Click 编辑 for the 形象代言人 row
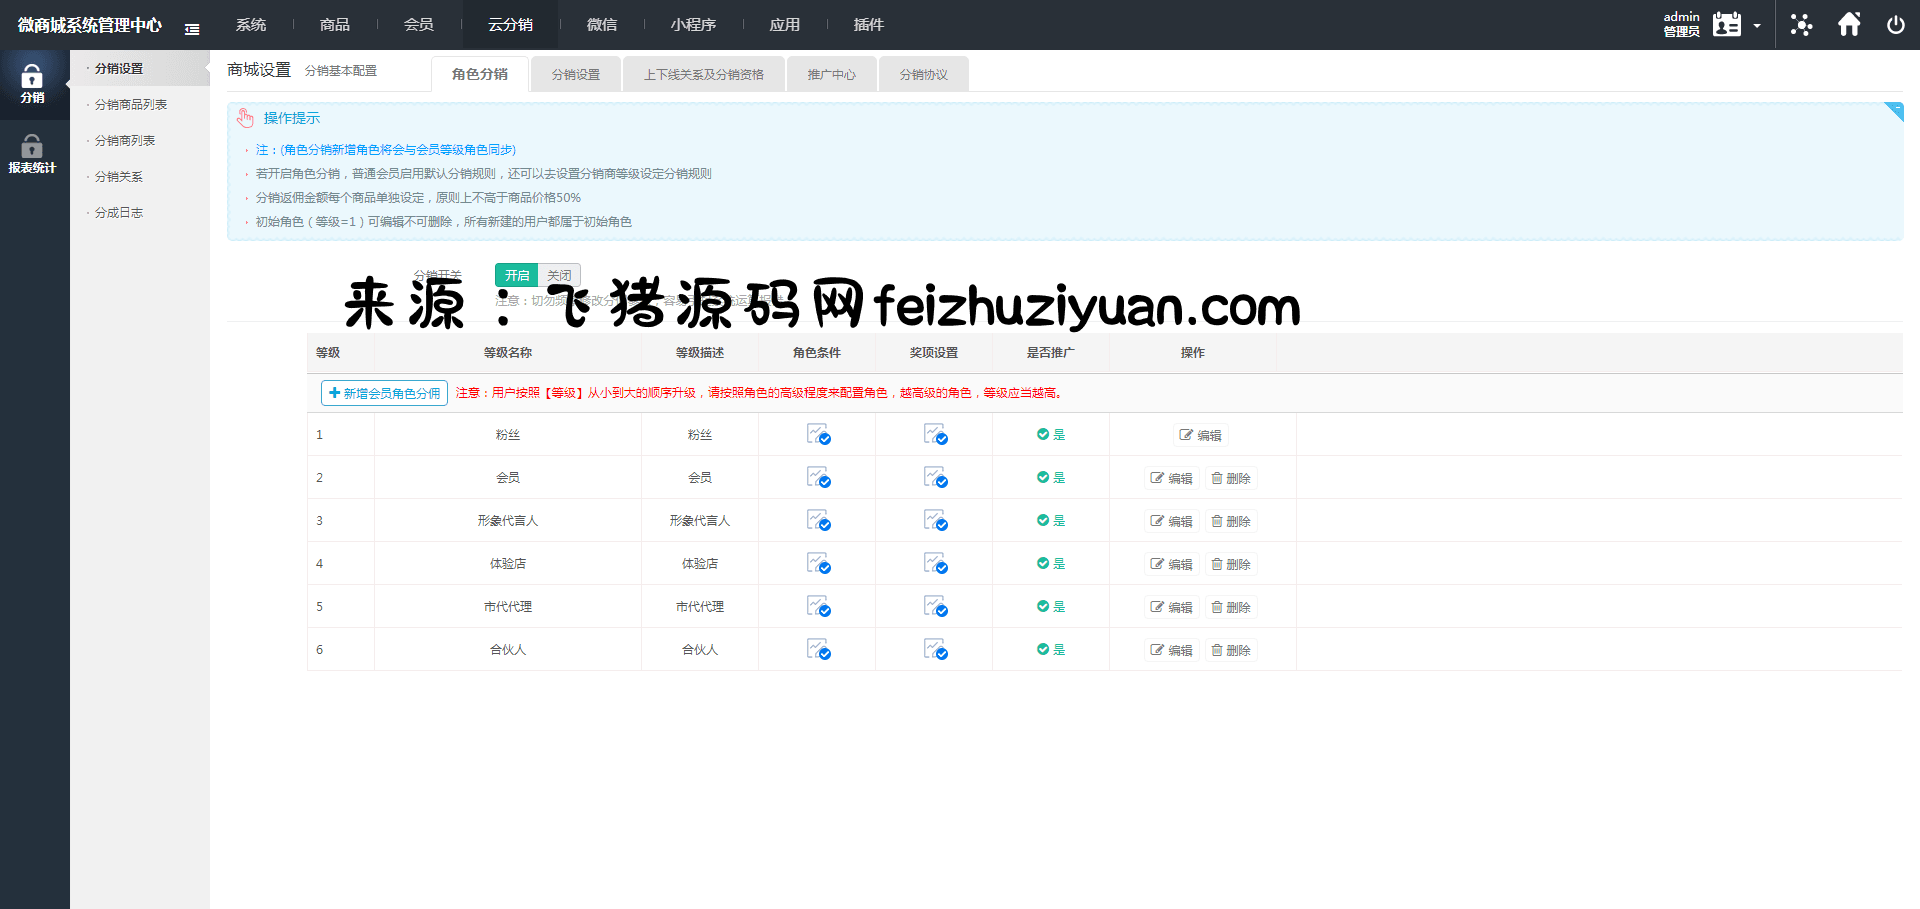Image resolution: width=1920 pixels, height=909 pixels. (x=1171, y=521)
